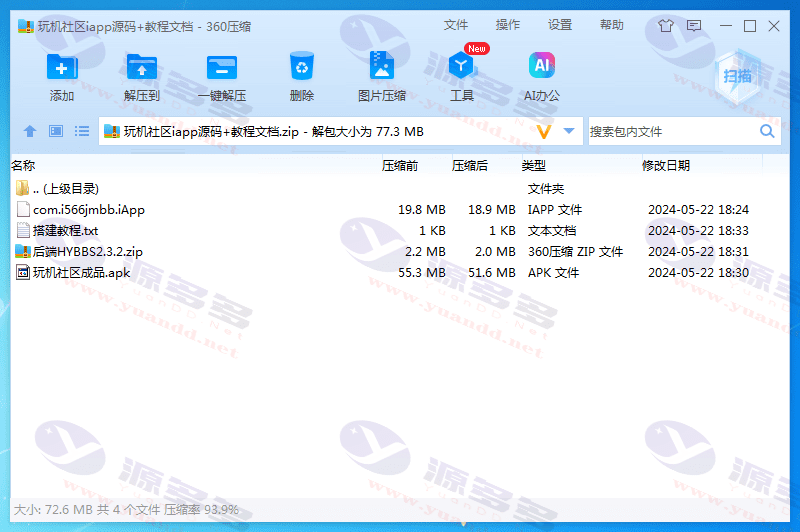
Task: Select file 搭建教程.txt
Action: click(400, 230)
